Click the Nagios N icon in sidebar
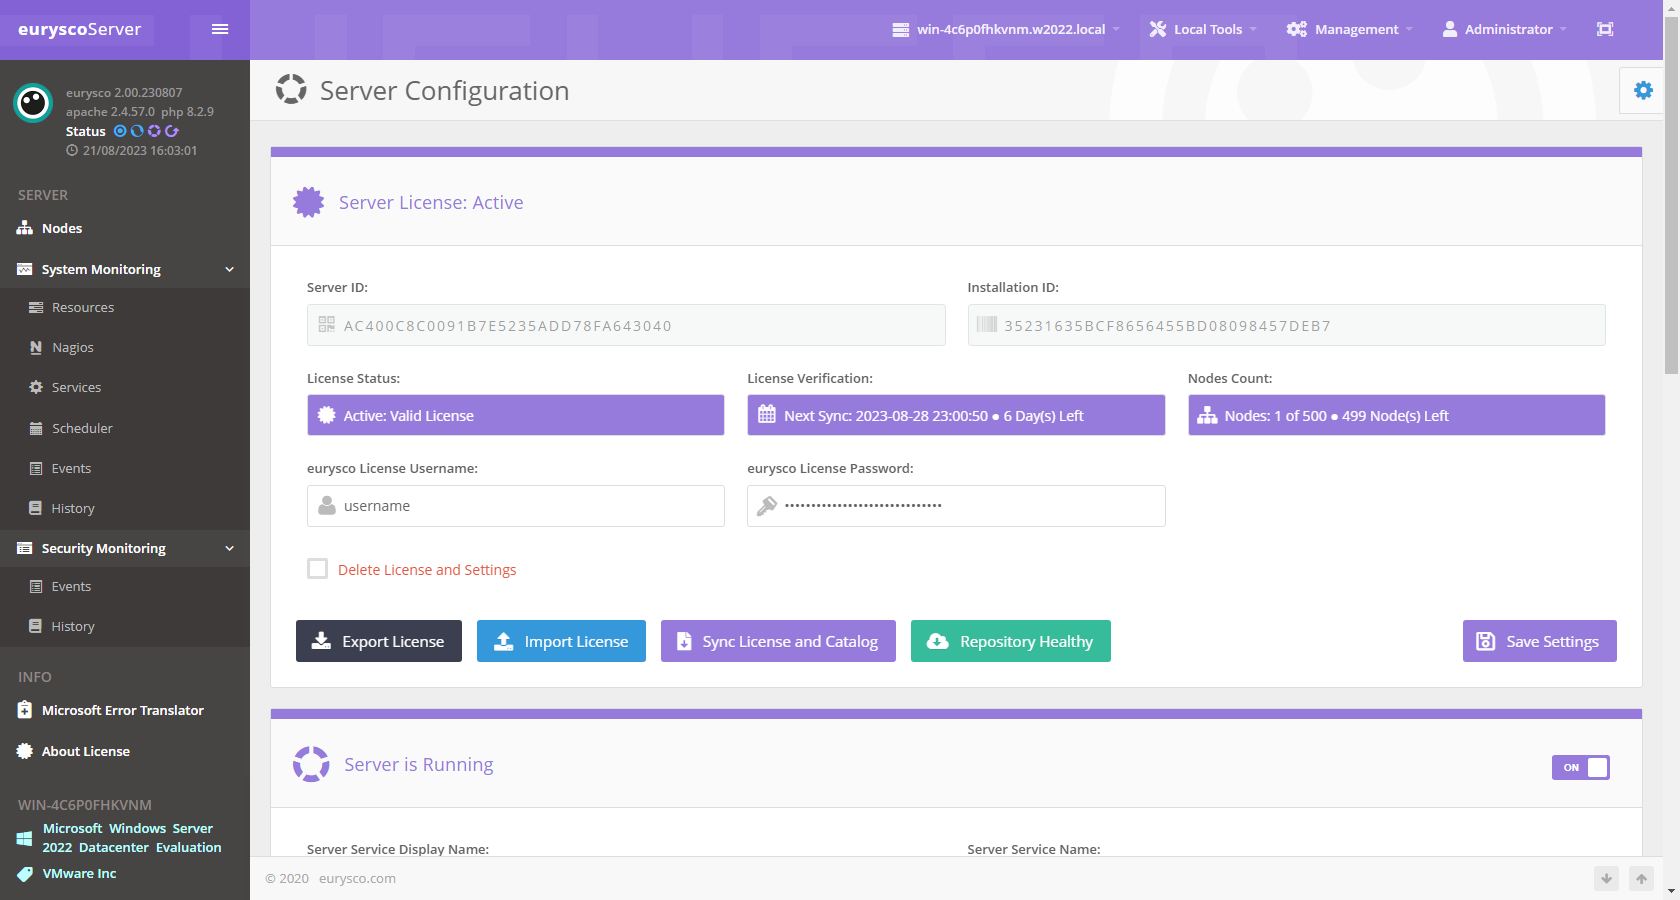Viewport: 1680px width, 900px height. click(x=36, y=347)
